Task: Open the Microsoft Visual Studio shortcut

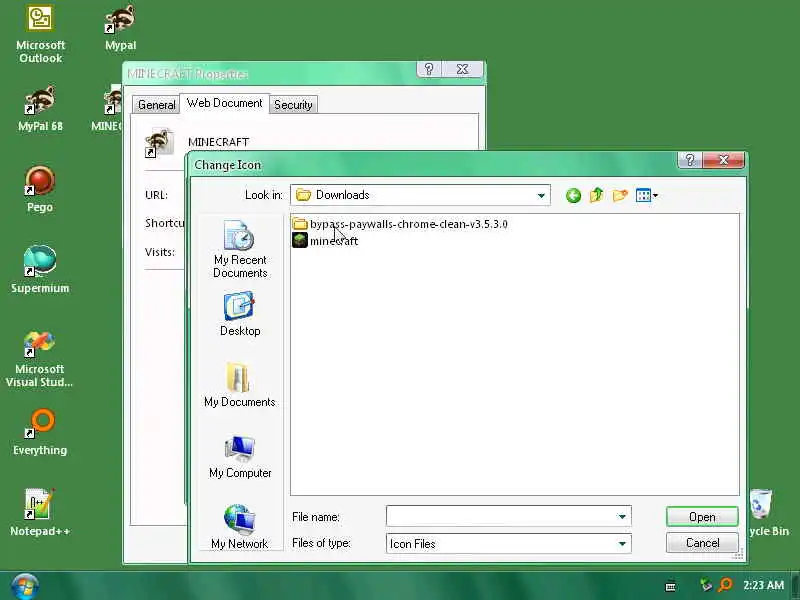Action: (39, 359)
